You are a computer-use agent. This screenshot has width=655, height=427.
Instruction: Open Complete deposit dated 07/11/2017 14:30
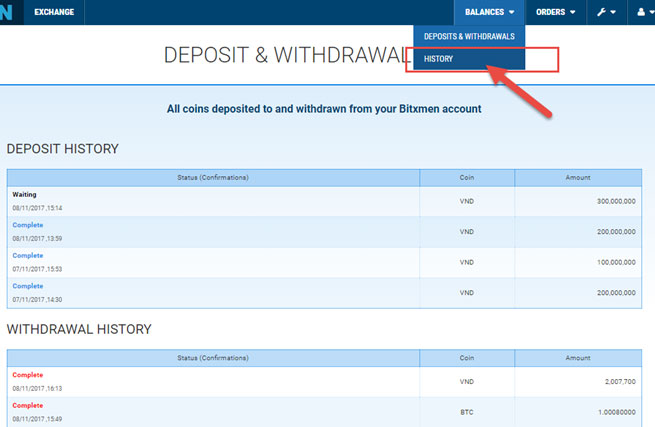(x=27, y=286)
